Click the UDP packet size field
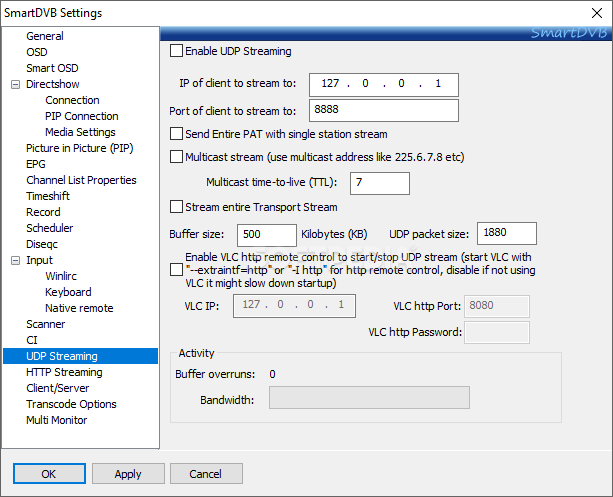 coord(507,233)
